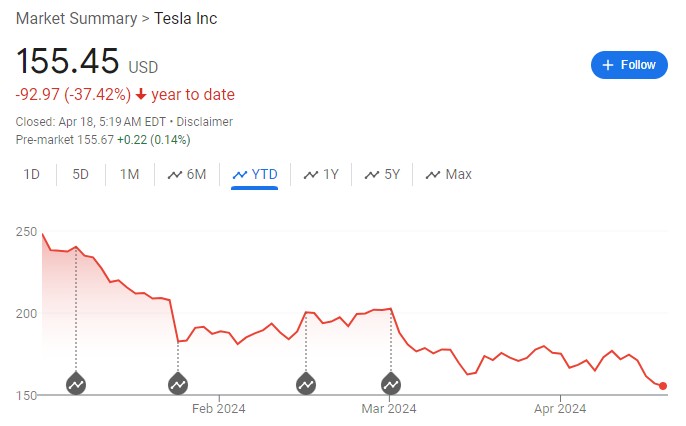Click the red endpoint dot on the chart
Image resolution: width=686 pixels, height=426 pixels.
(x=663, y=386)
